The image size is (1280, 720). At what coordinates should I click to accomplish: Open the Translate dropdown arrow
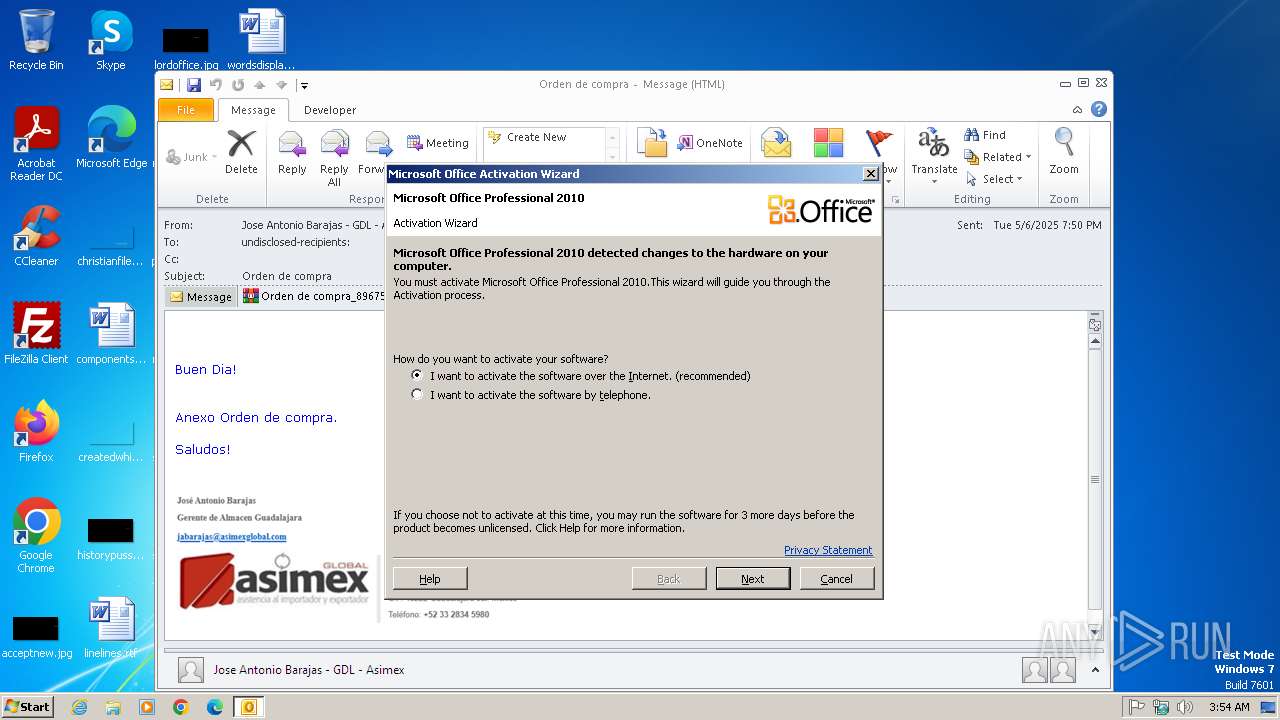tap(934, 182)
